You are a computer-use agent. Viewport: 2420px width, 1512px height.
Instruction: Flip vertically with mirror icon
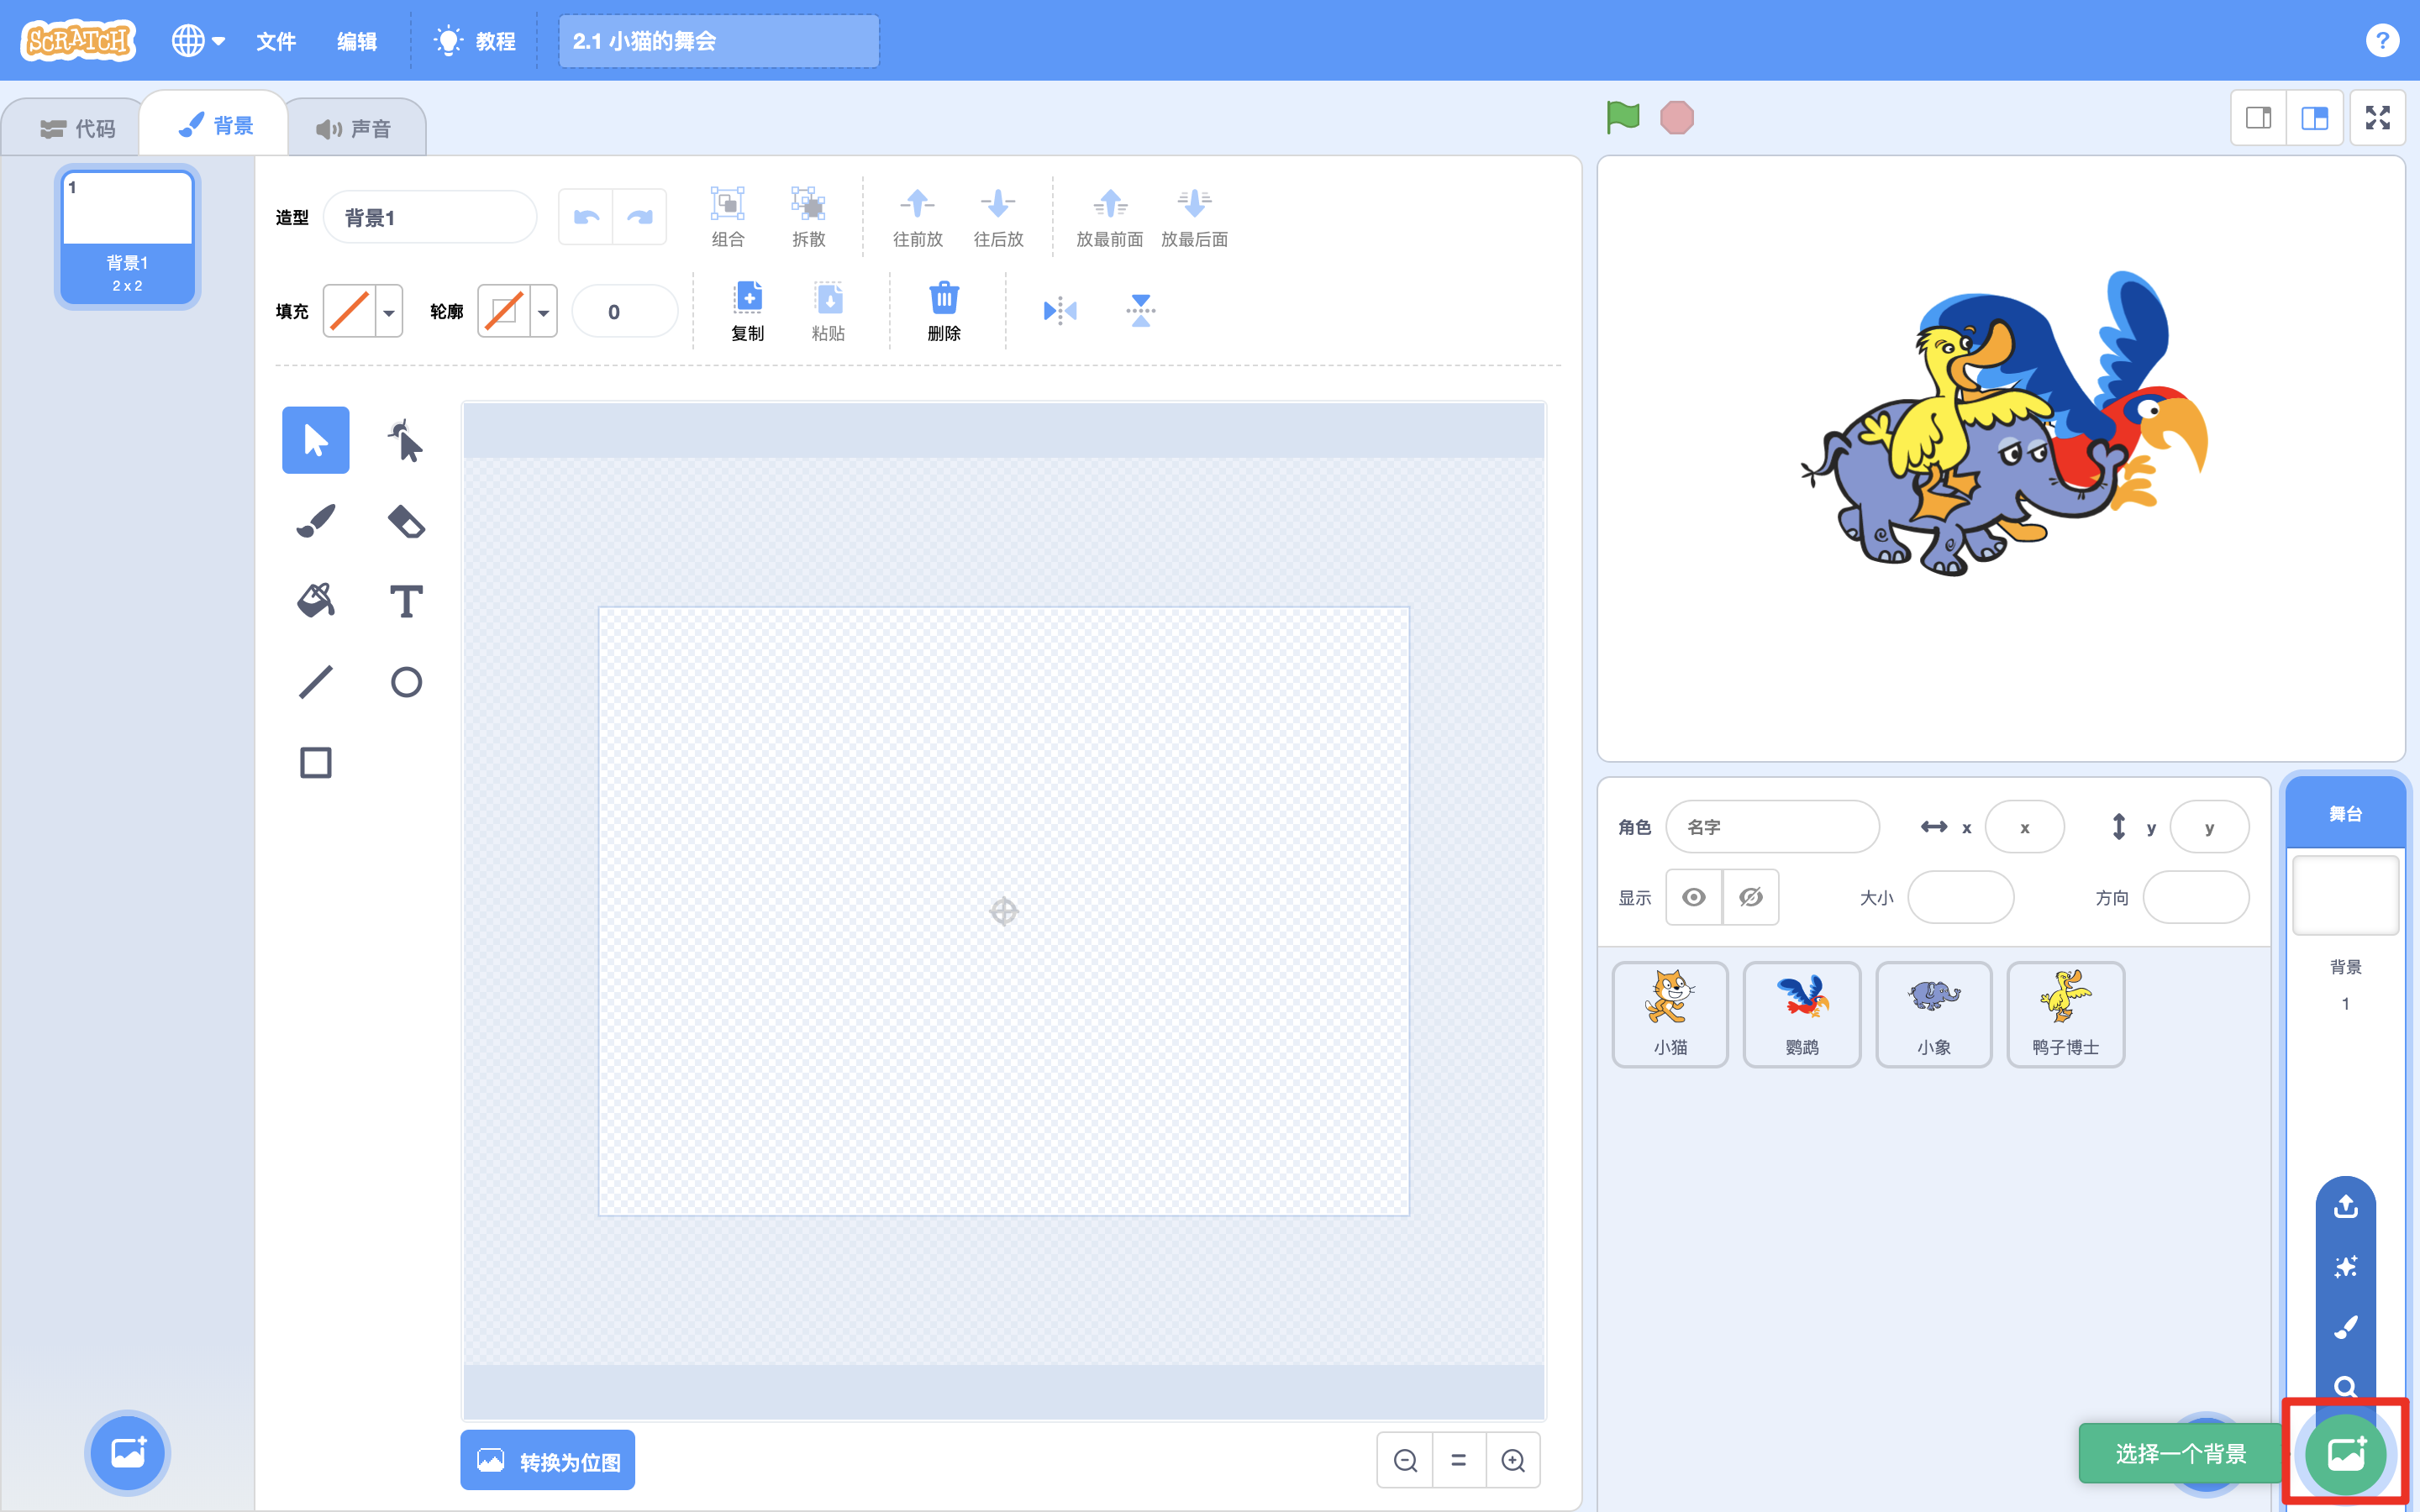coord(1140,311)
